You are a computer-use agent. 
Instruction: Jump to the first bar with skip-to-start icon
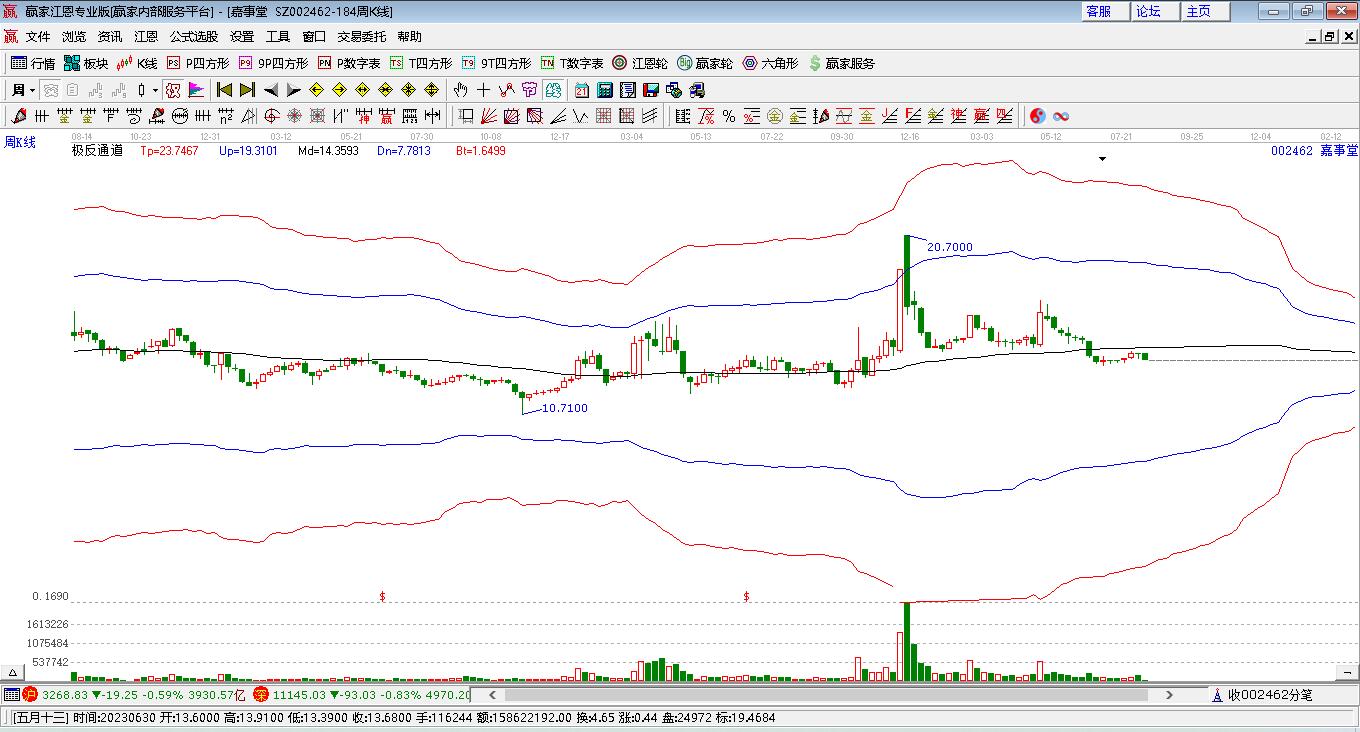(225, 90)
